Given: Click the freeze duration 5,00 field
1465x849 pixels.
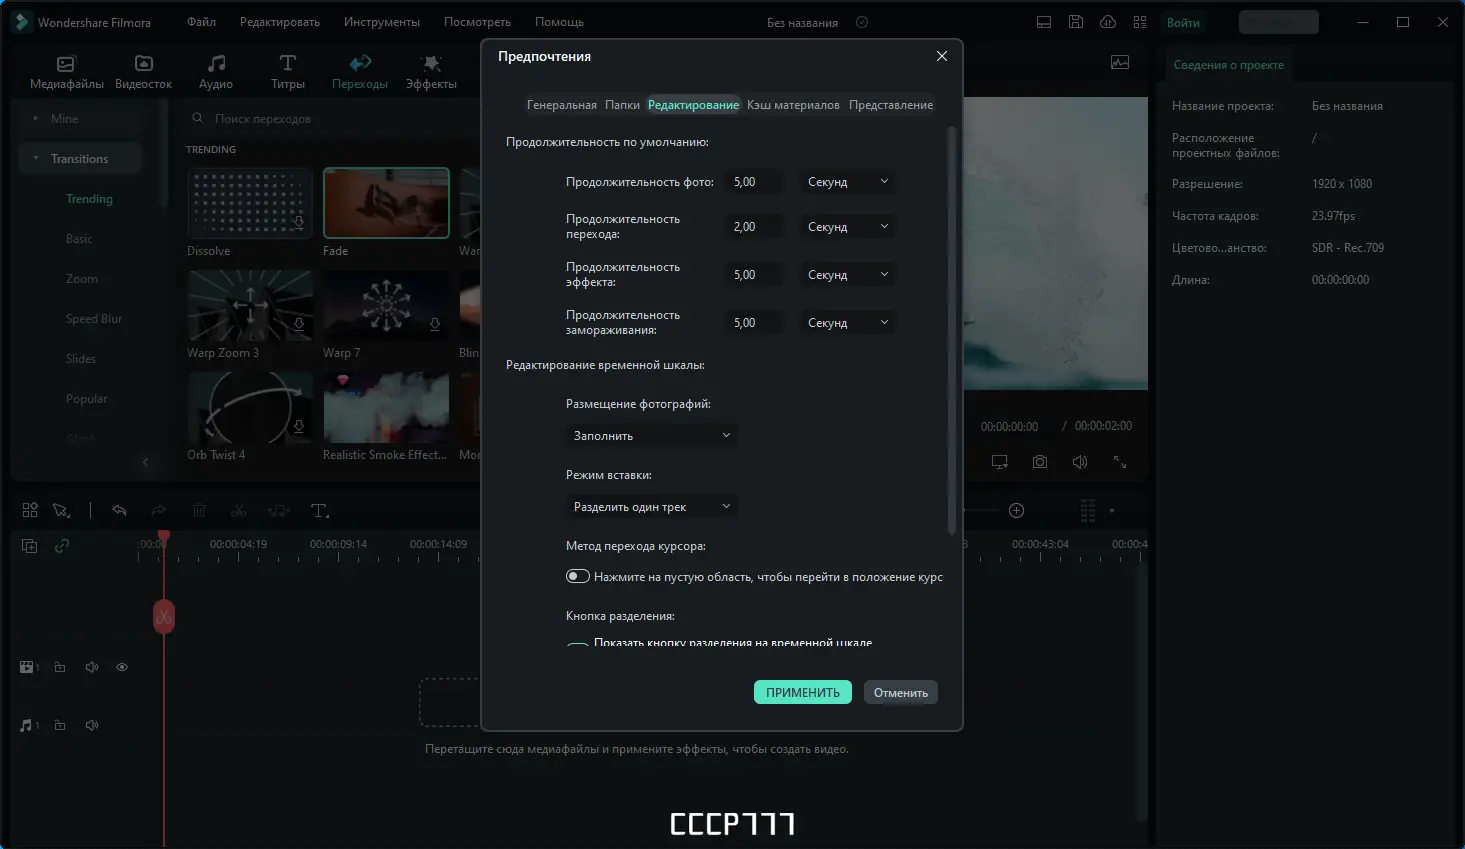Looking at the screenshot, I should point(753,323).
